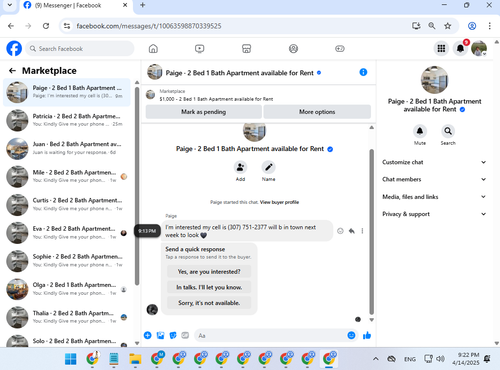500x370 pixels.
Task: Open Eva 2 Bed 2 Bath conversation
Action: pos(67,233)
